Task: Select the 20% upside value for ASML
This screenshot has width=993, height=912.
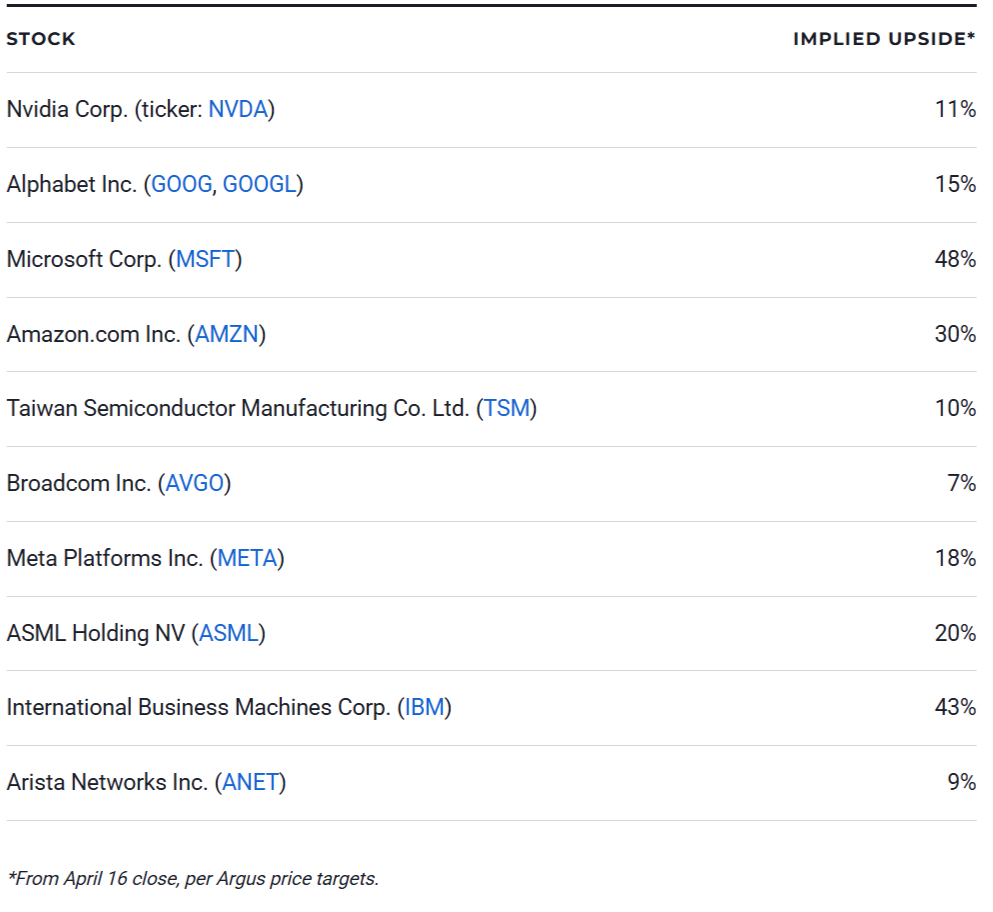Action: pyautogui.click(x=956, y=633)
